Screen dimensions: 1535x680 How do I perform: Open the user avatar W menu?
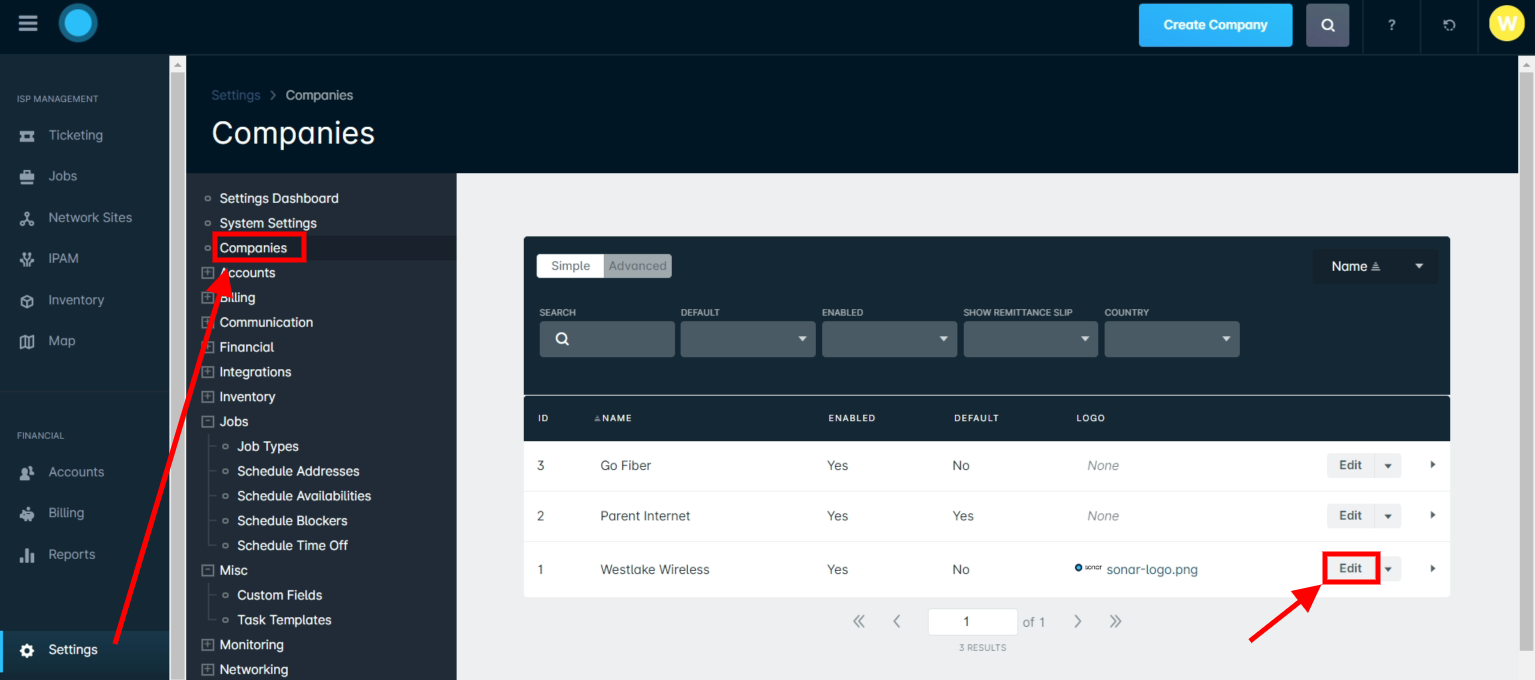pos(1506,24)
